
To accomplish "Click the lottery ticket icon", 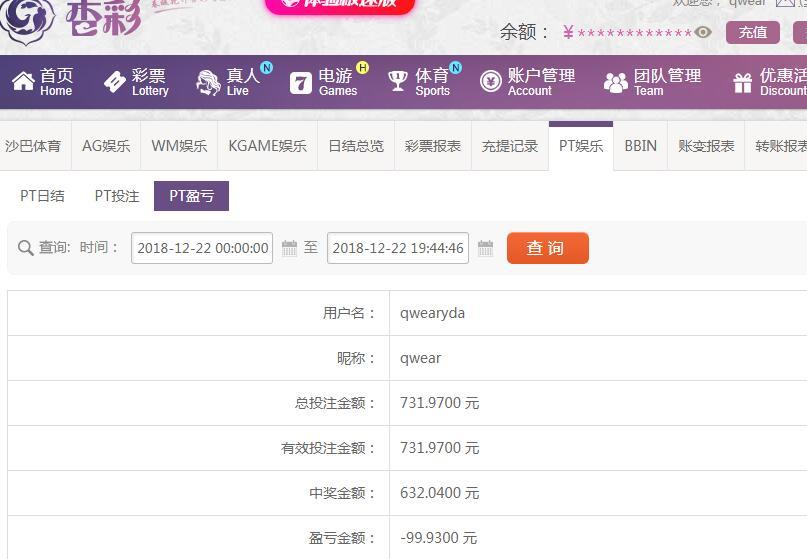I will click(114, 82).
